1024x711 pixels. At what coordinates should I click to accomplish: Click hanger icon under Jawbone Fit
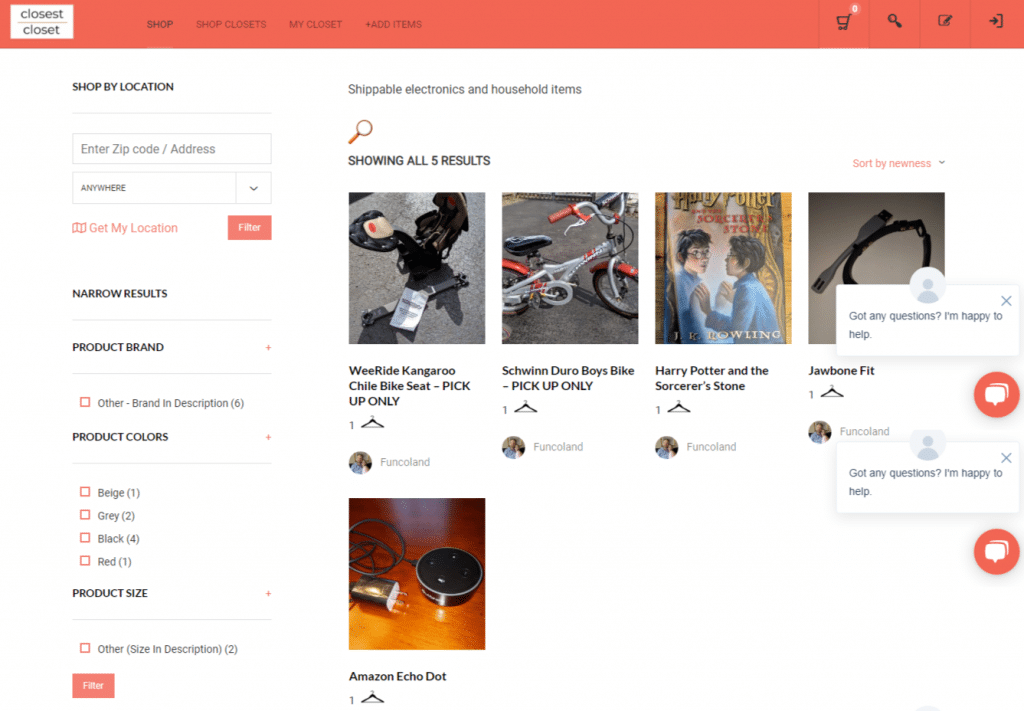click(x=831, y=393)
